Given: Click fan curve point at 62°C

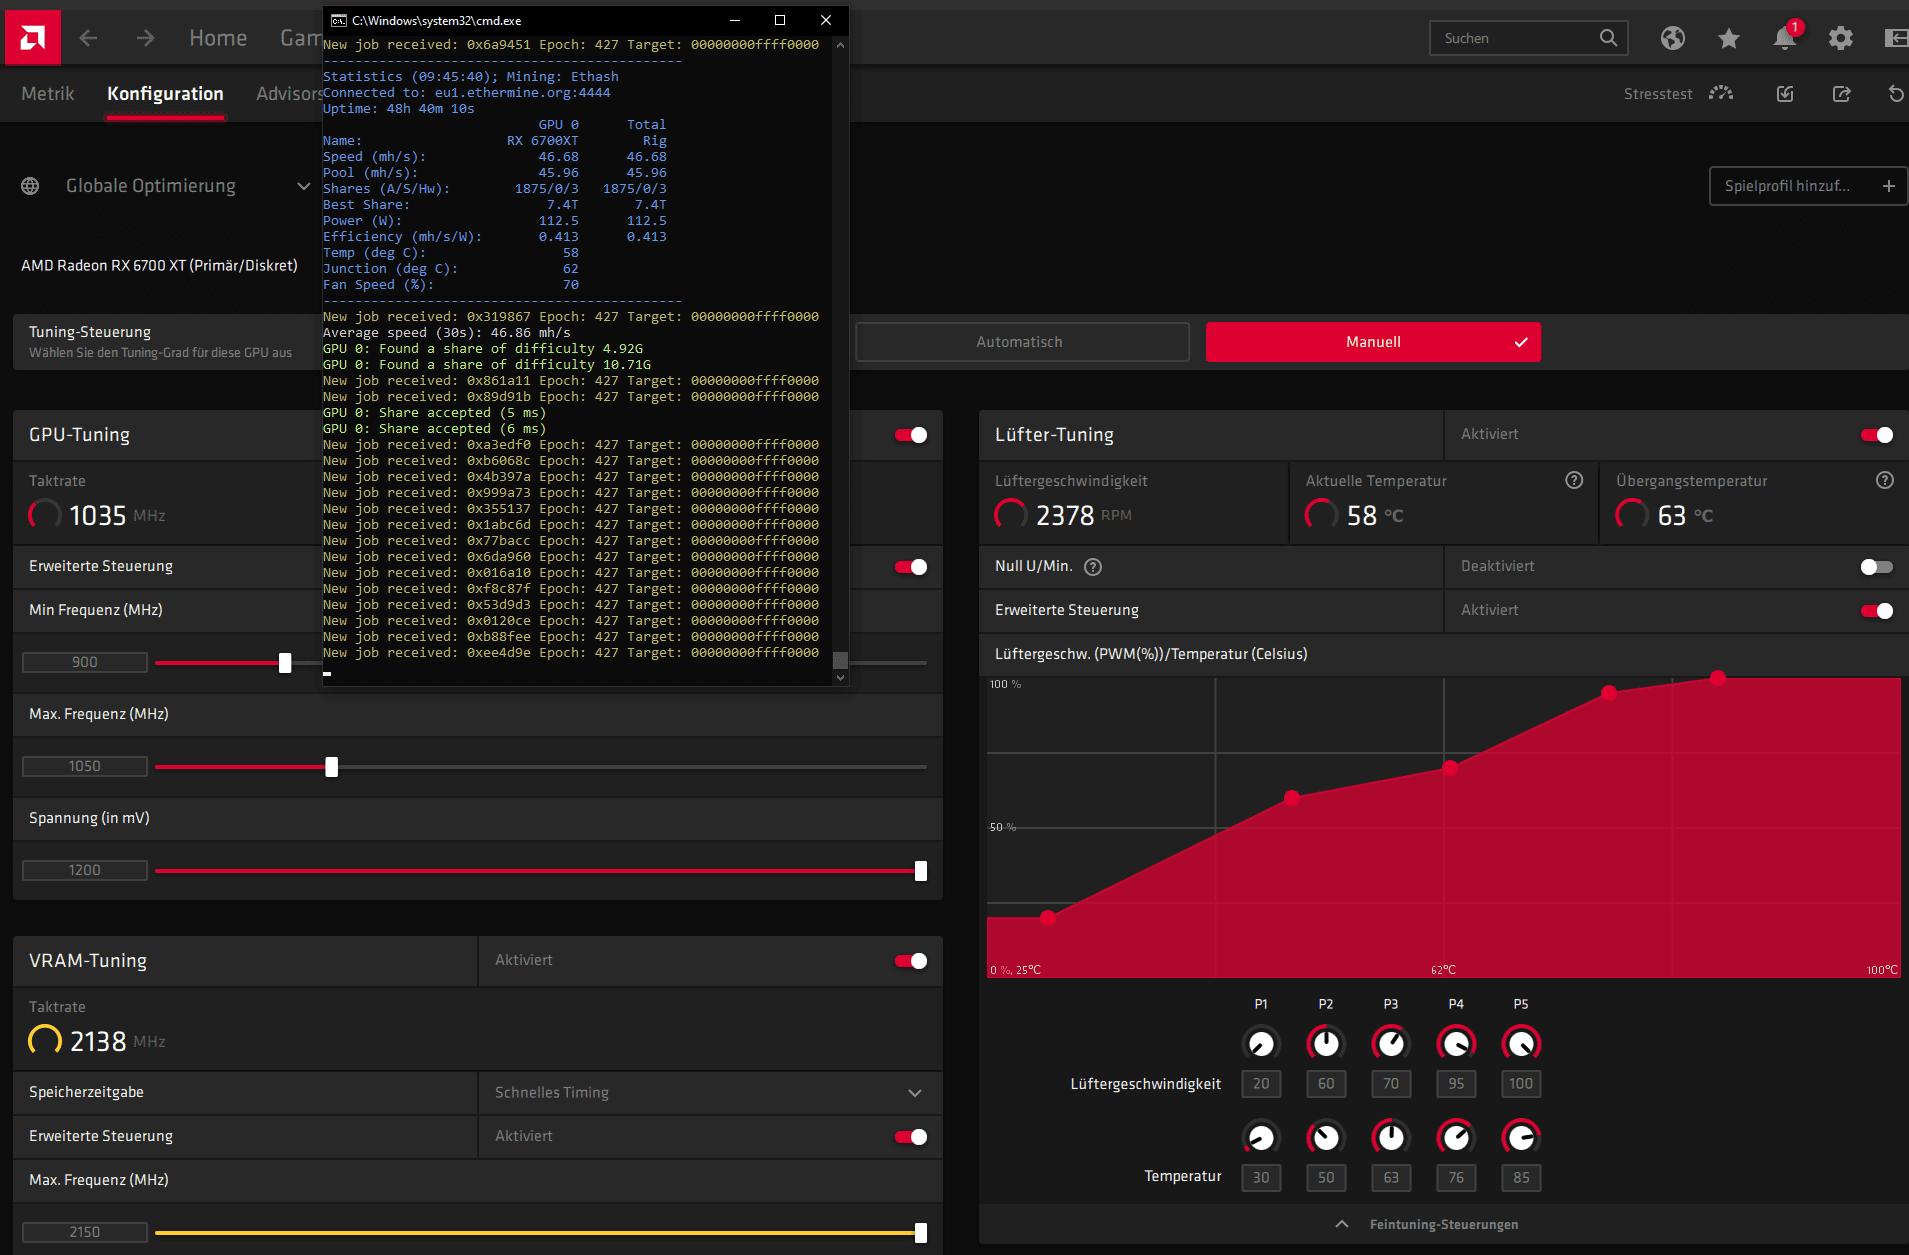Looking at the screenshot, I should pos(1450,768).
